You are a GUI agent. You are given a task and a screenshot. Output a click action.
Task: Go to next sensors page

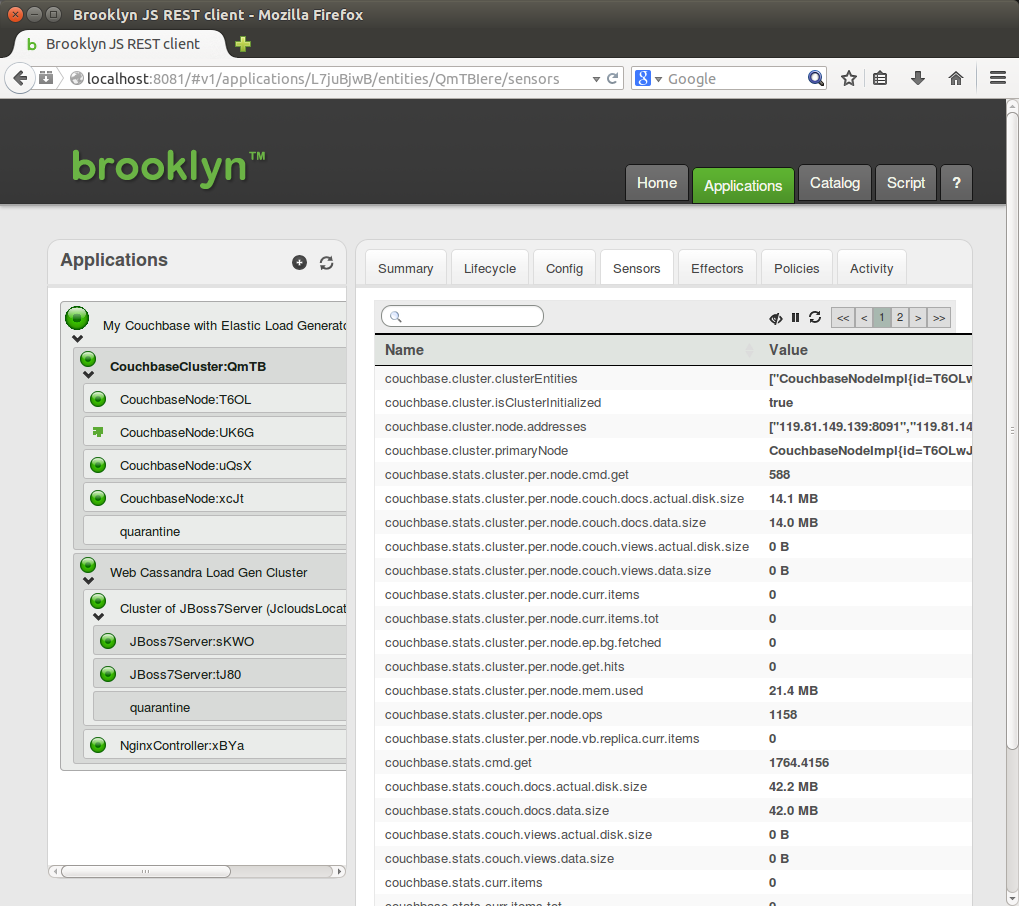point(918,317)
